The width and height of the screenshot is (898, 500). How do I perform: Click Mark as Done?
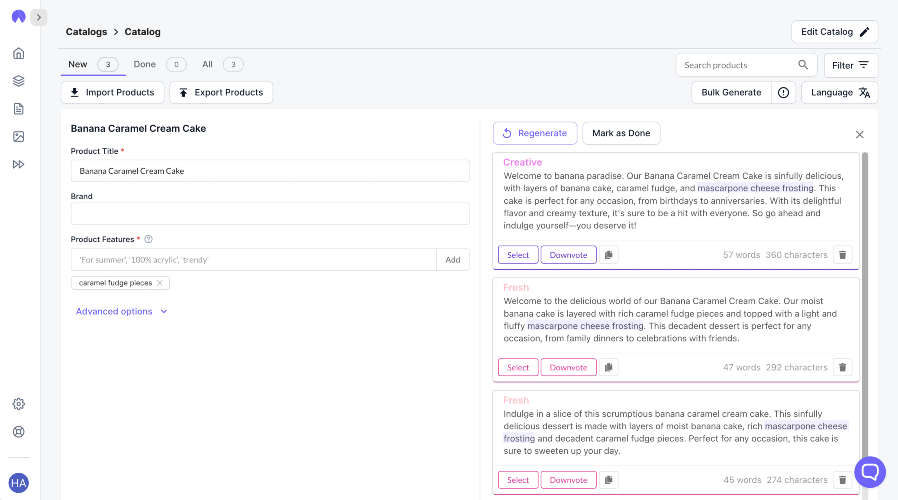pos(621,133)
